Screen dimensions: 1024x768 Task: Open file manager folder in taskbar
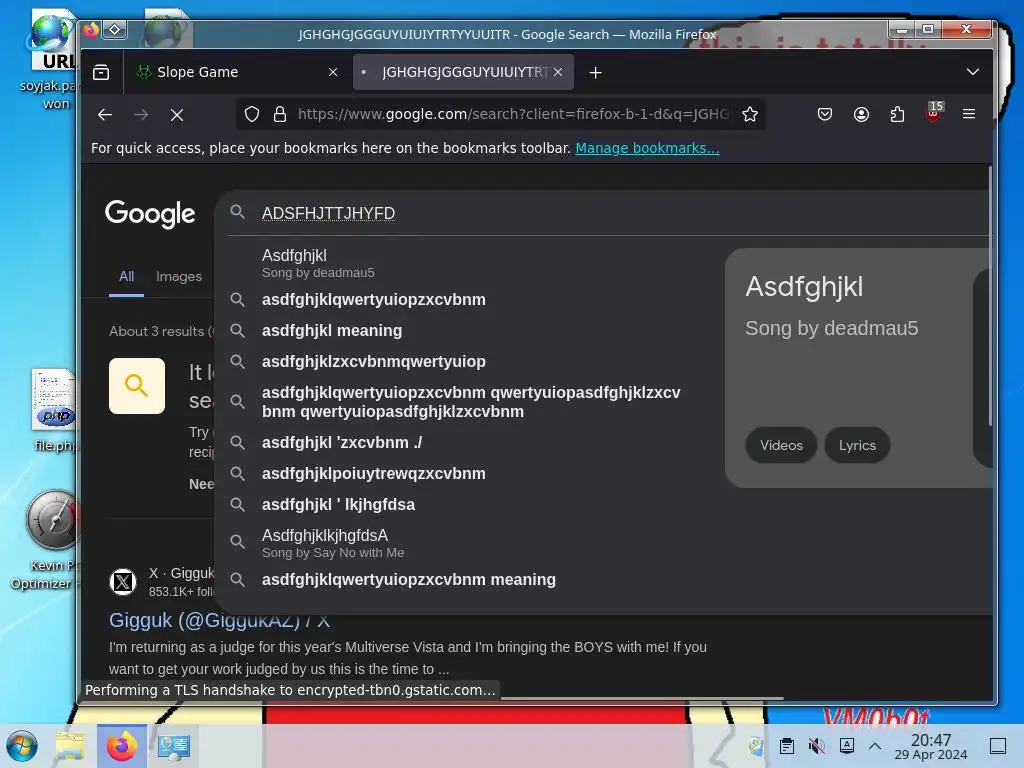point(70,746)
